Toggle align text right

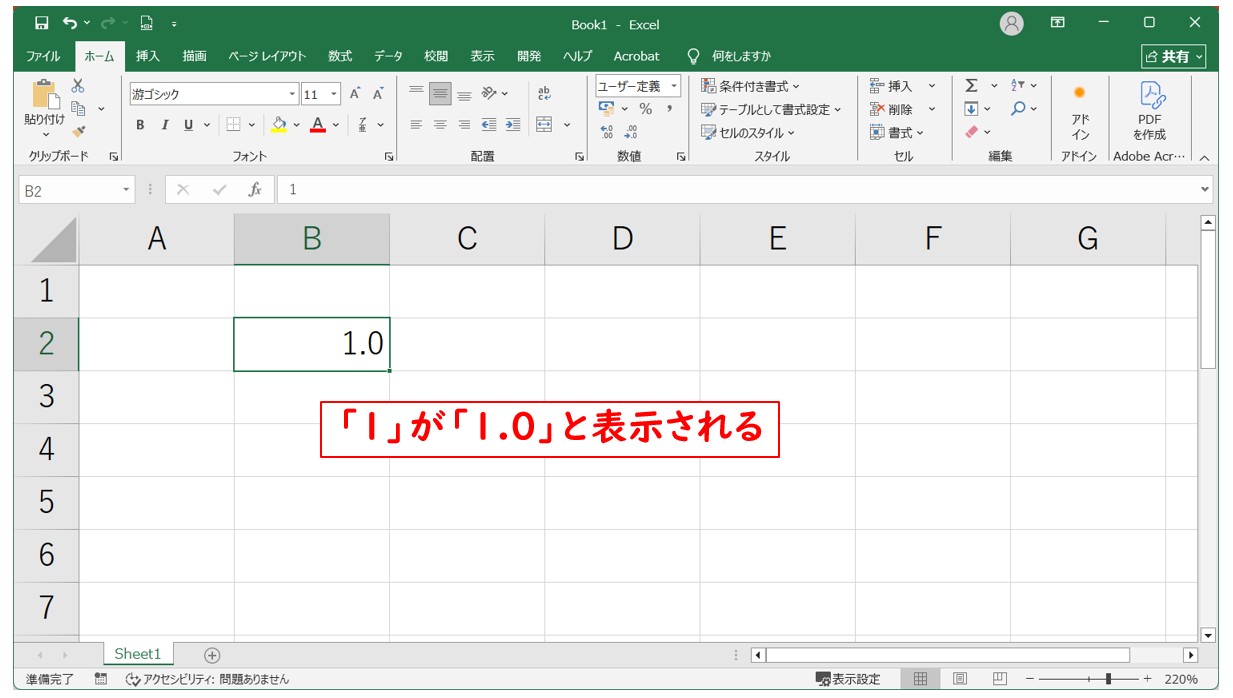464,125
